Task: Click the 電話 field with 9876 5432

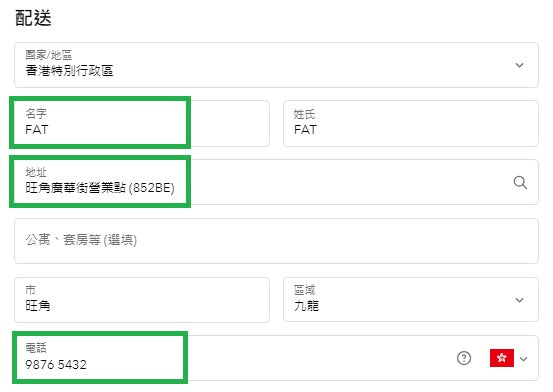Action: point(276,358)
